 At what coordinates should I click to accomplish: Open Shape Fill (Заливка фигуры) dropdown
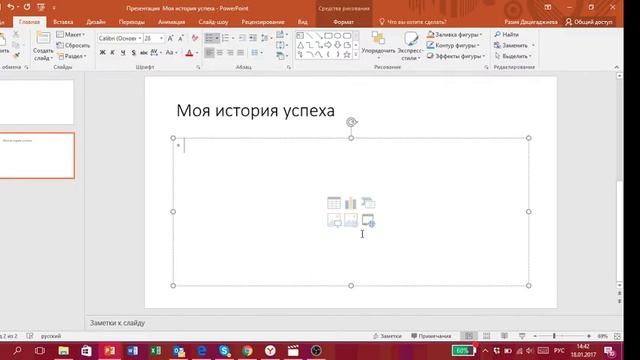click(454, 35)
